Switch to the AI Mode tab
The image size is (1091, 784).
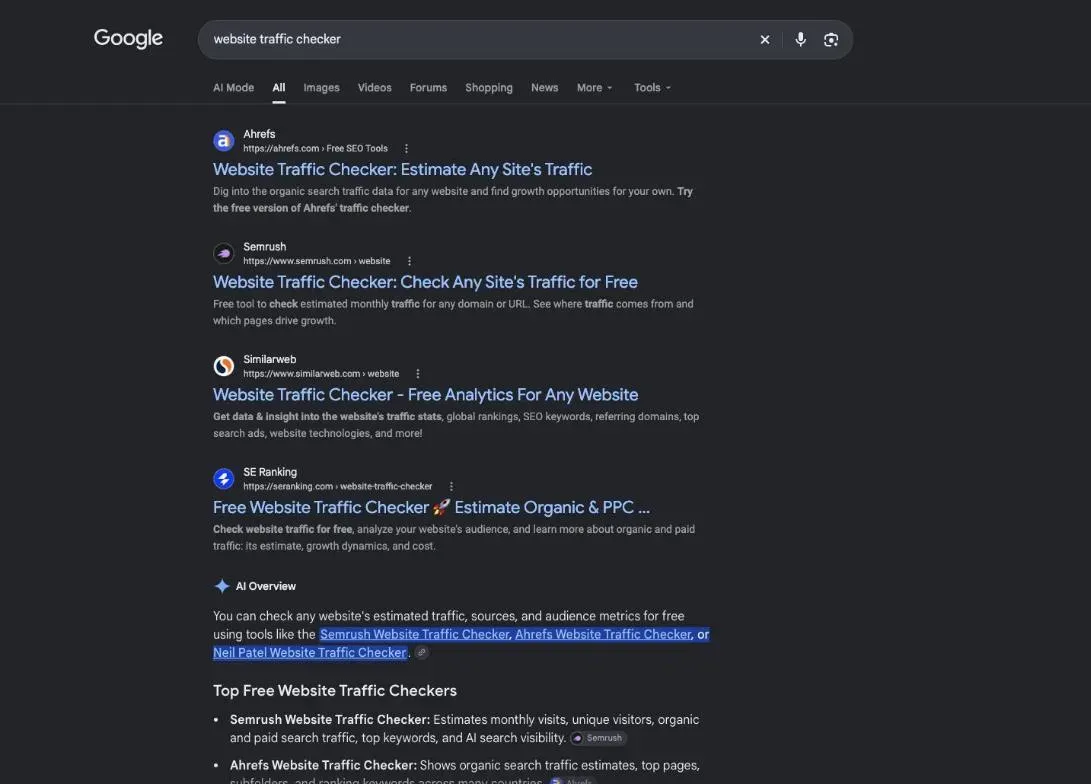click(x=233, y=88)
